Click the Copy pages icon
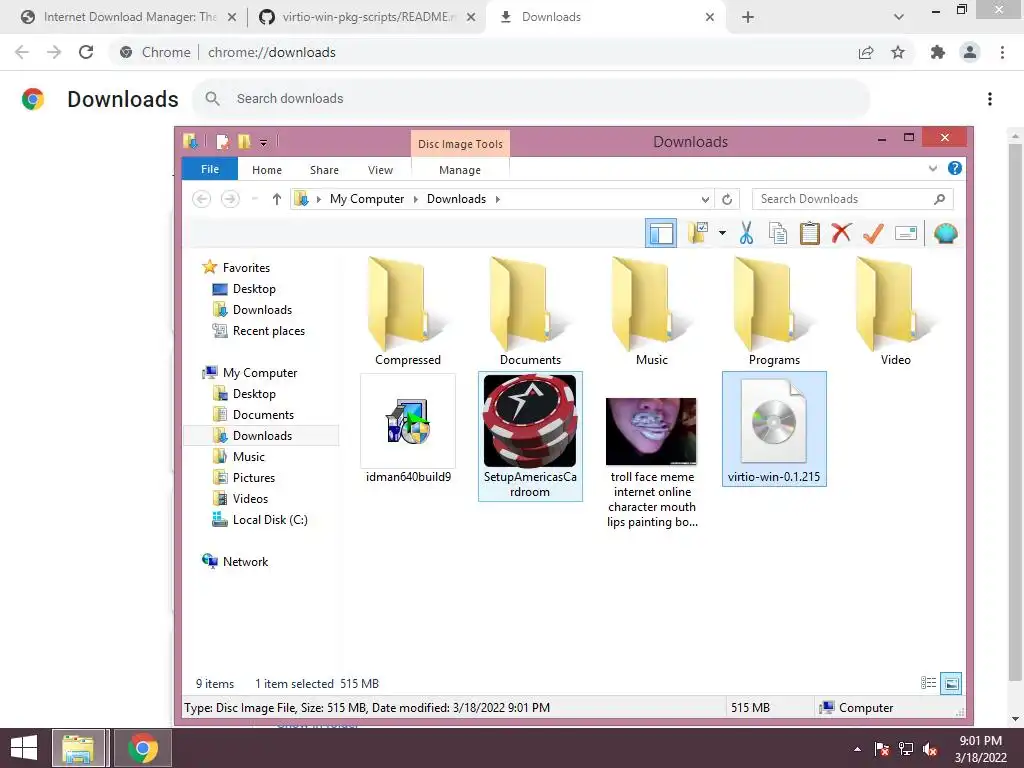Viewport: 1024px width, 768px height. 778,233
